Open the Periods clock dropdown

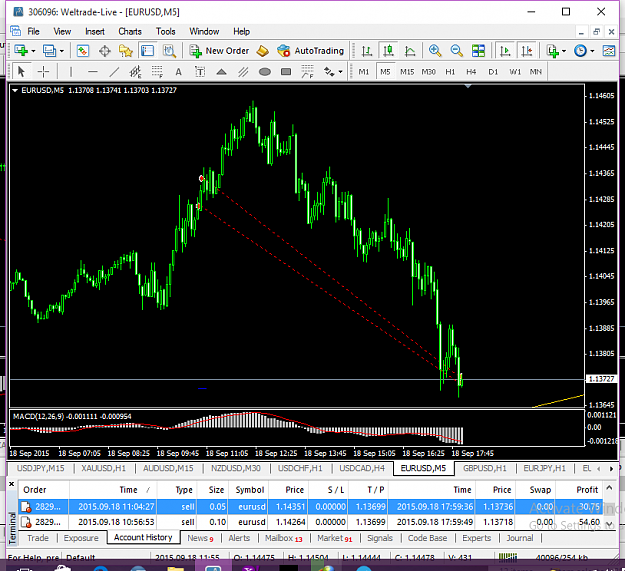pos(584,51)
